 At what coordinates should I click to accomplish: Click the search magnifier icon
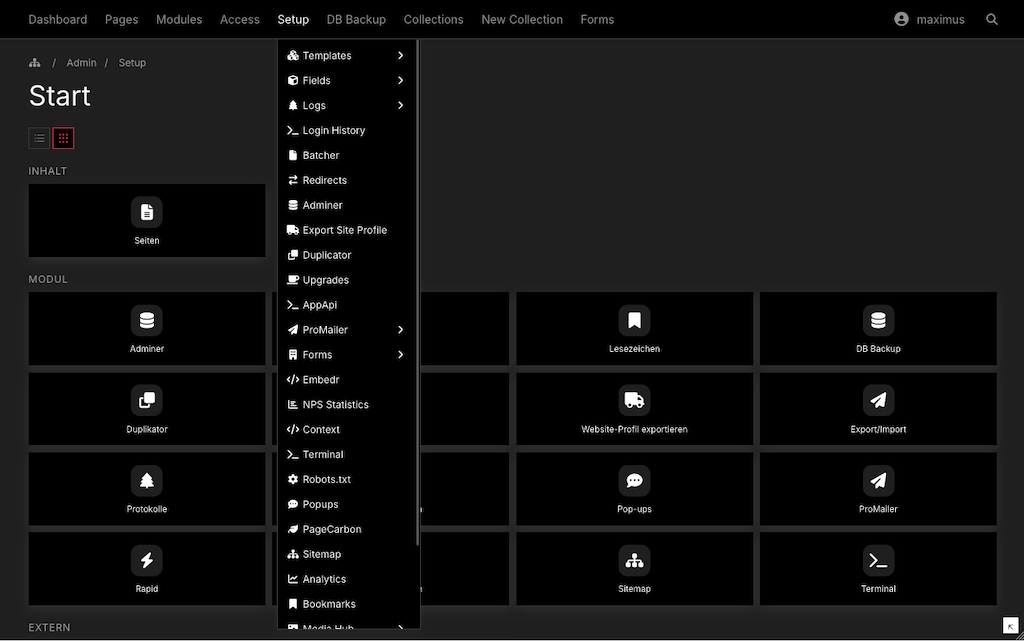click(x=991, y=19)
